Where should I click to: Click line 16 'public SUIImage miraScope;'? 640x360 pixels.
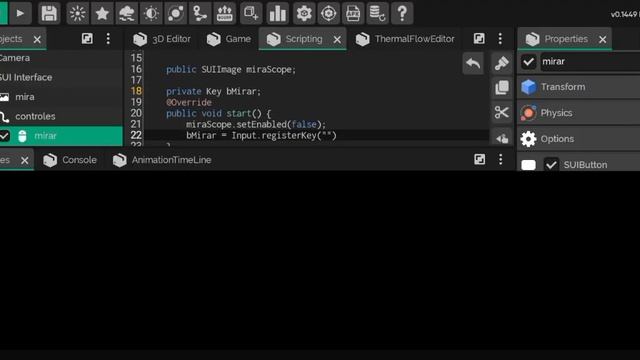point(231,70)
